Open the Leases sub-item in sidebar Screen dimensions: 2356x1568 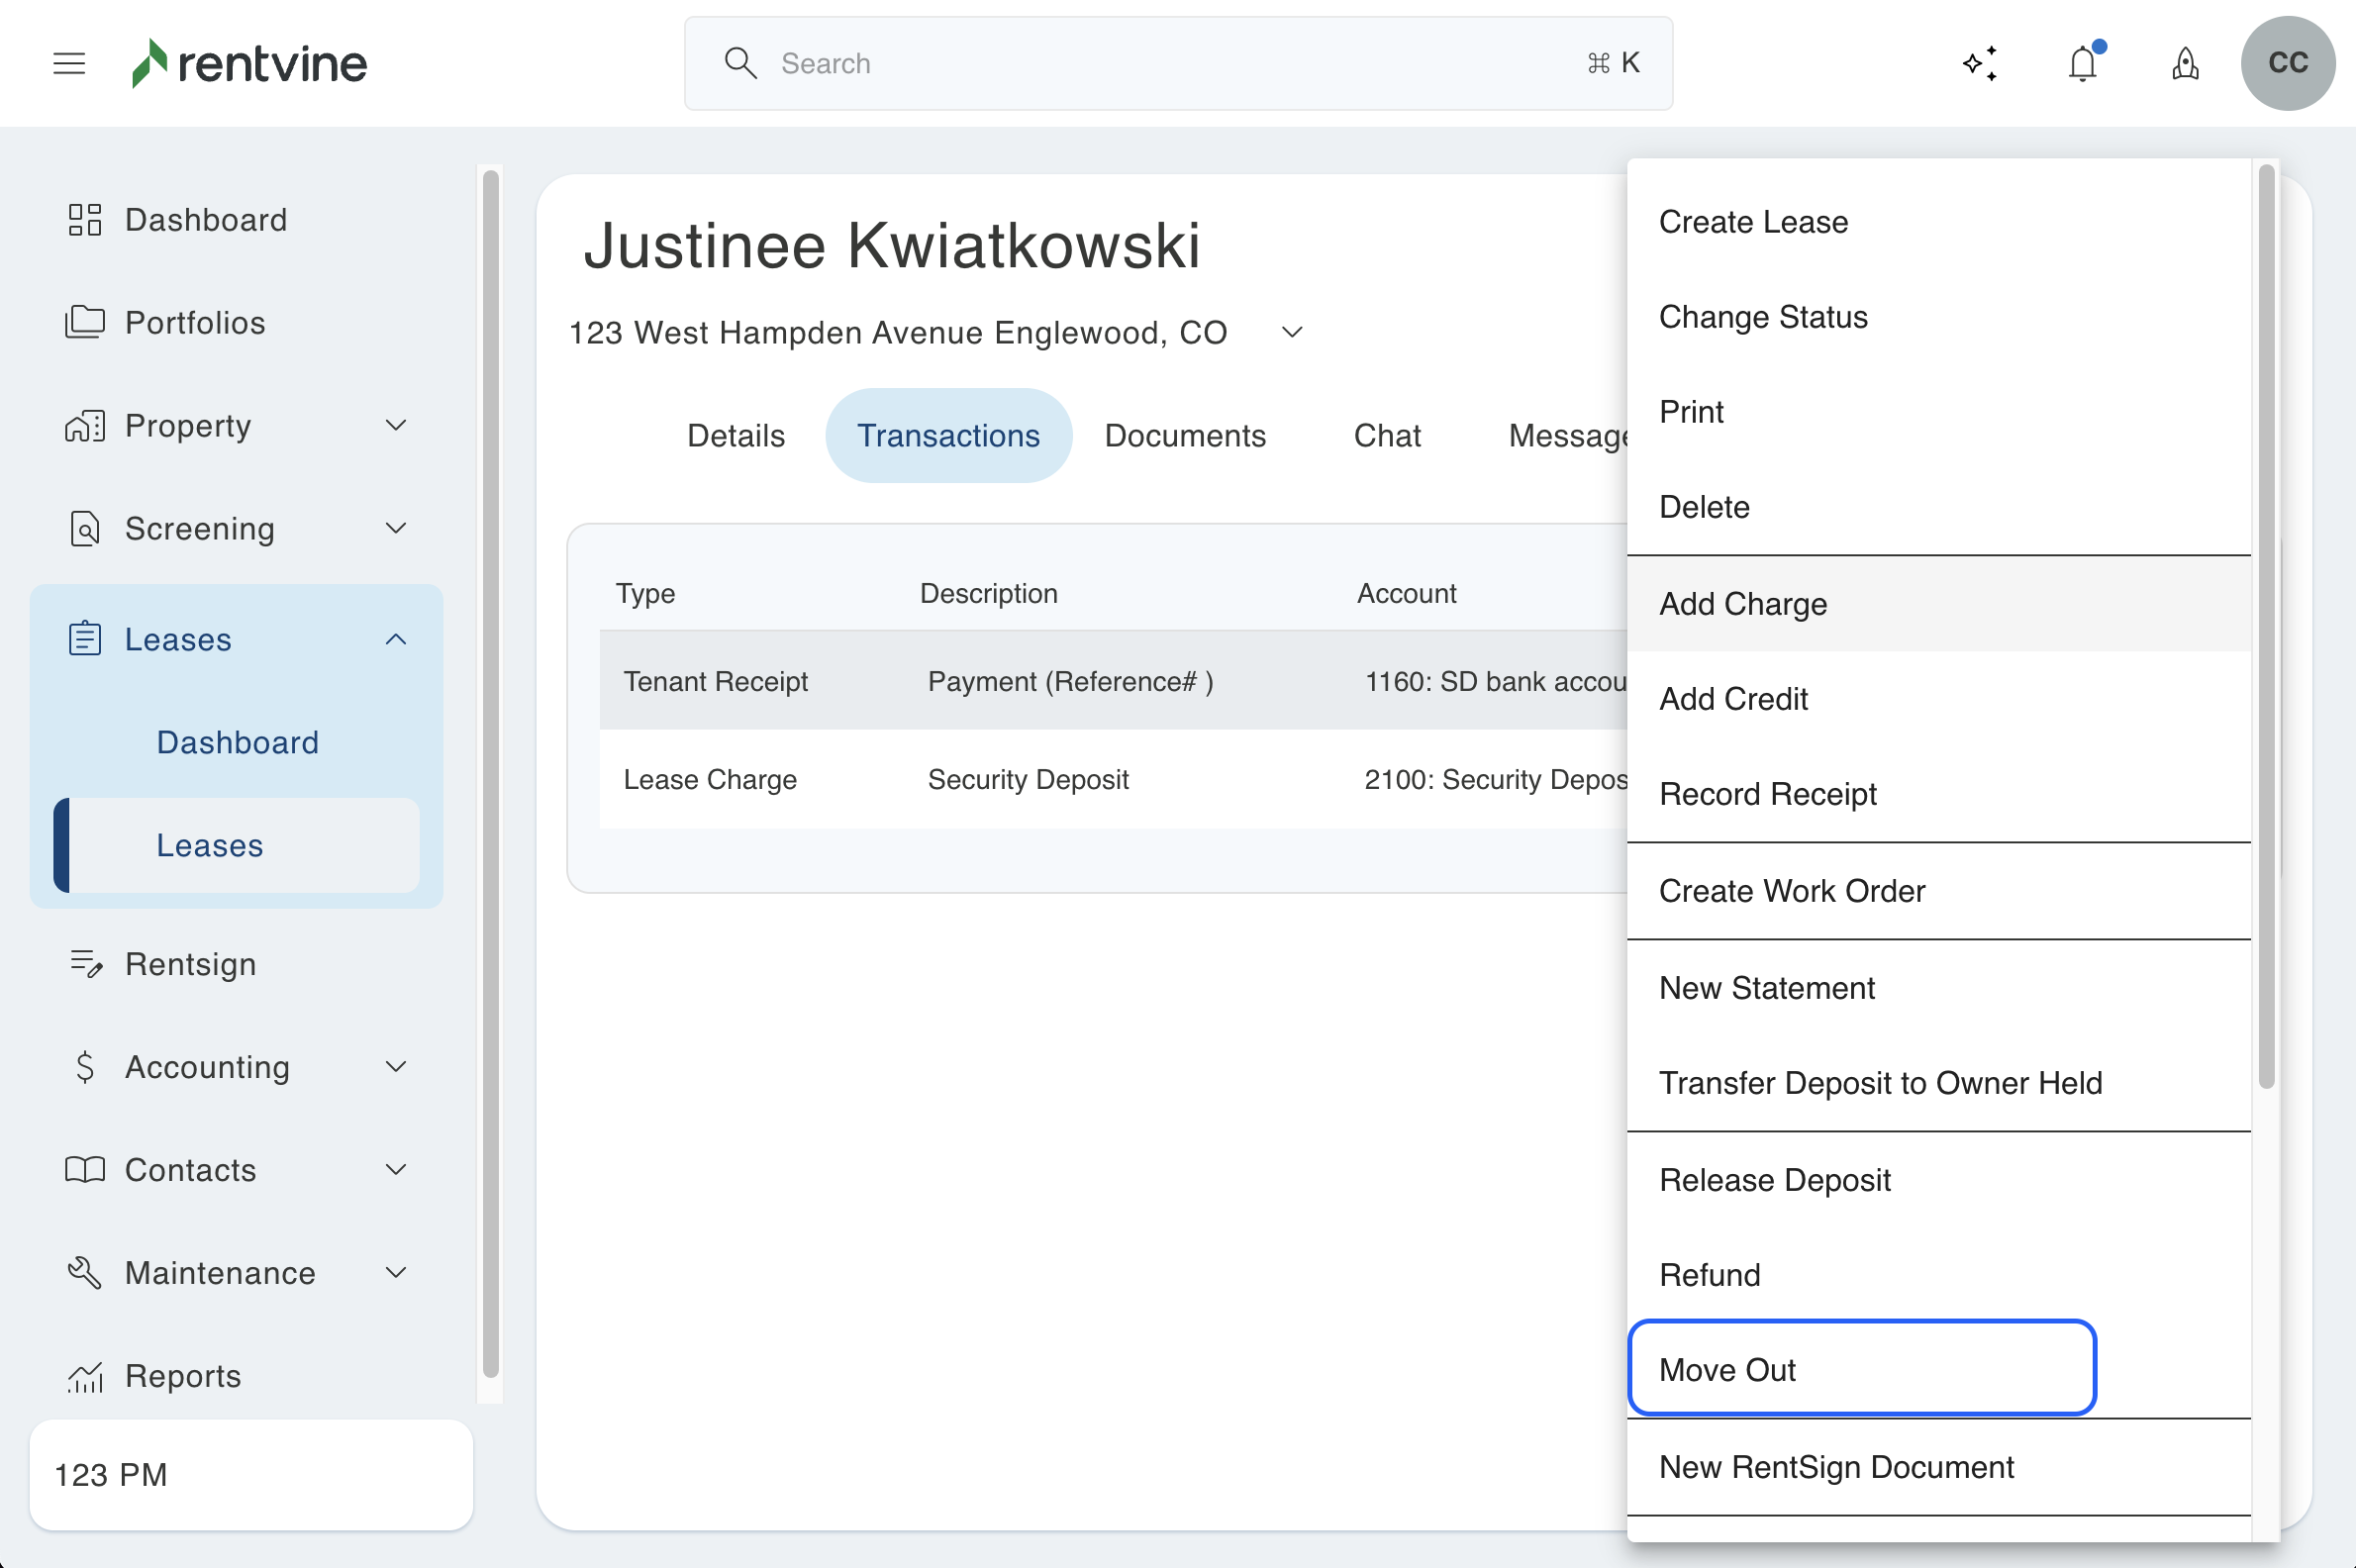point(210,844)
